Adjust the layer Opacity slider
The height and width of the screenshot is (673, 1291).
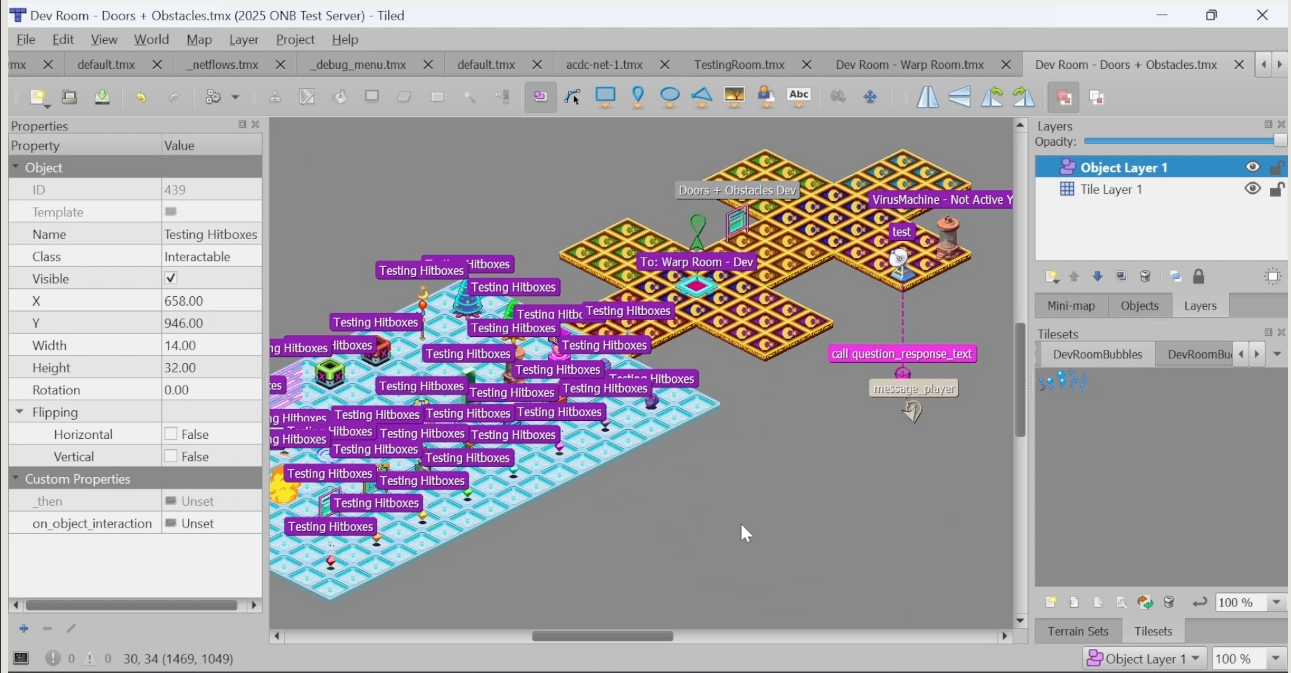click(1184, 142)
